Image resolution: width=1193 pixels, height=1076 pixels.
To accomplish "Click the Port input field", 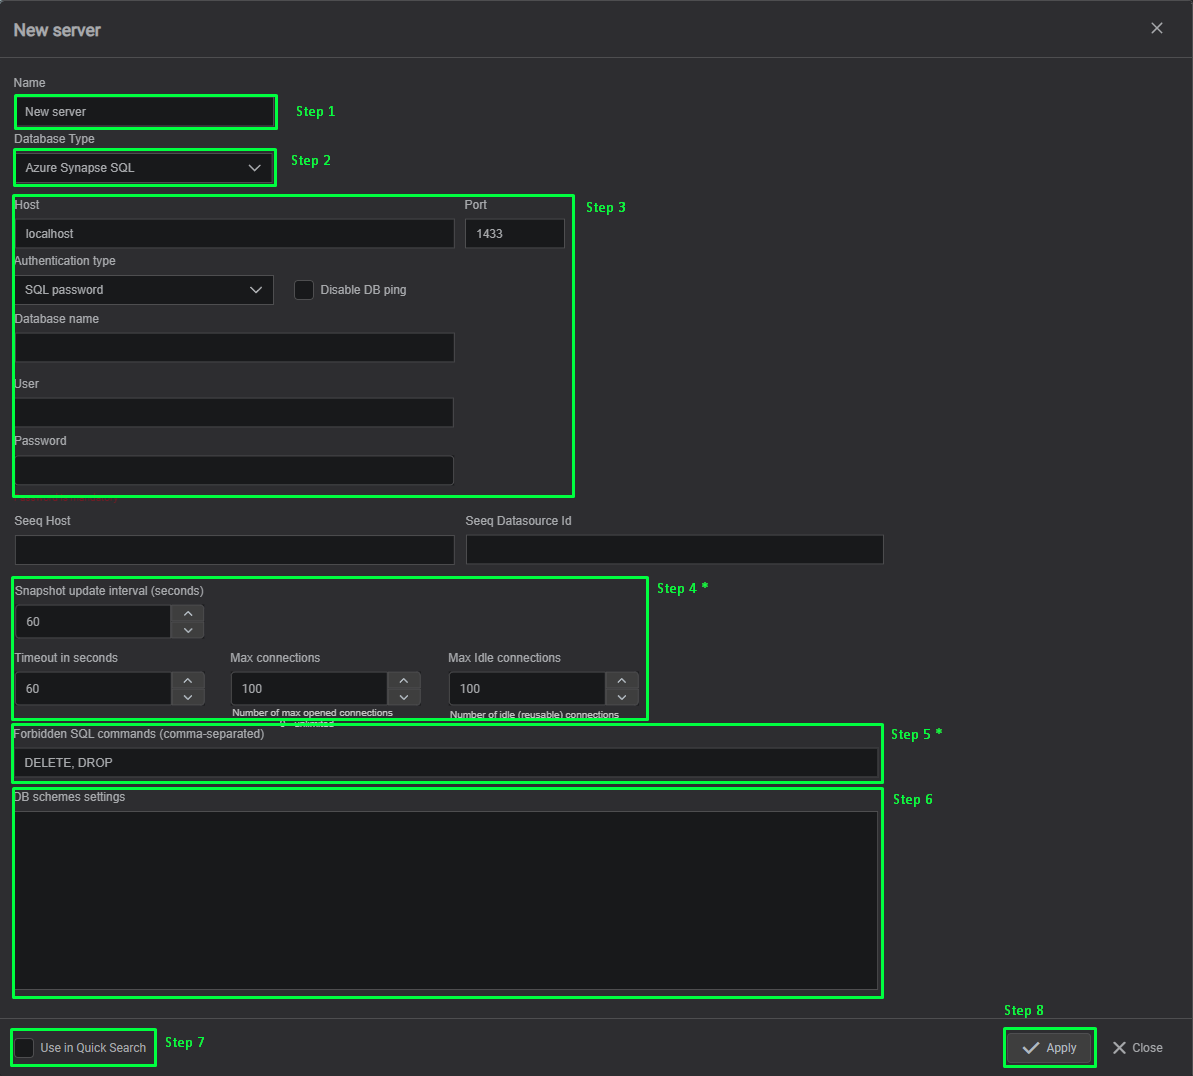I will tap(514, 234).
